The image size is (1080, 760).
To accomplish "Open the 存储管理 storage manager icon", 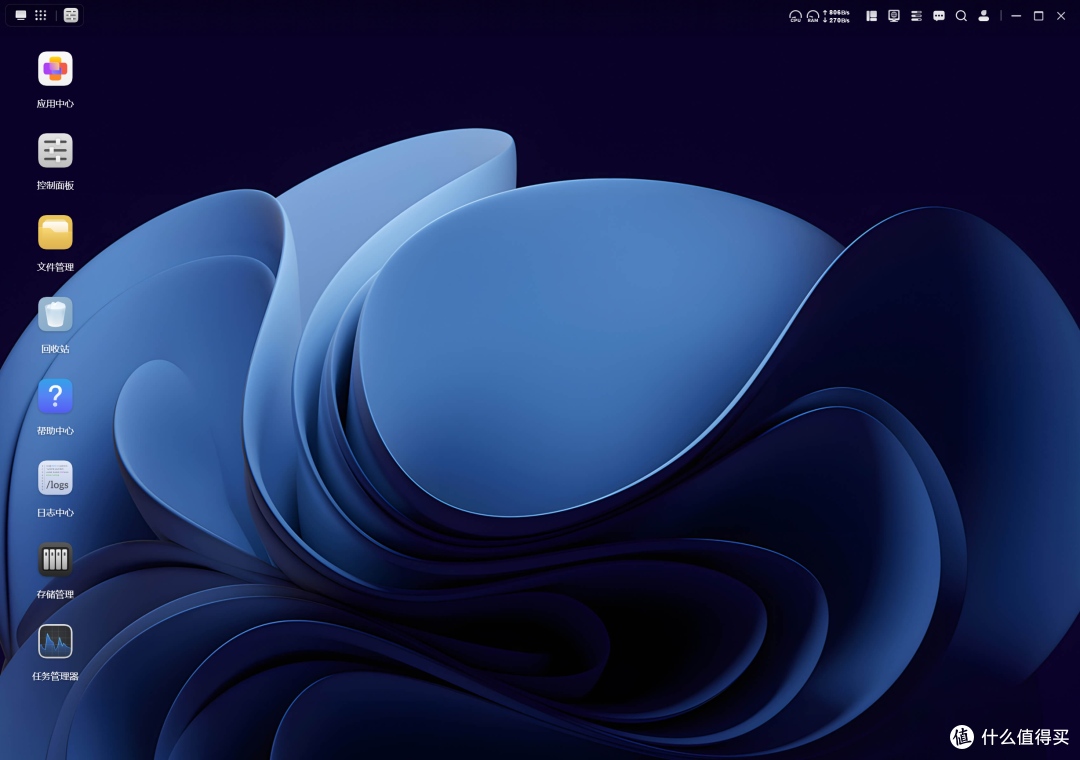I will click(55, 559).
